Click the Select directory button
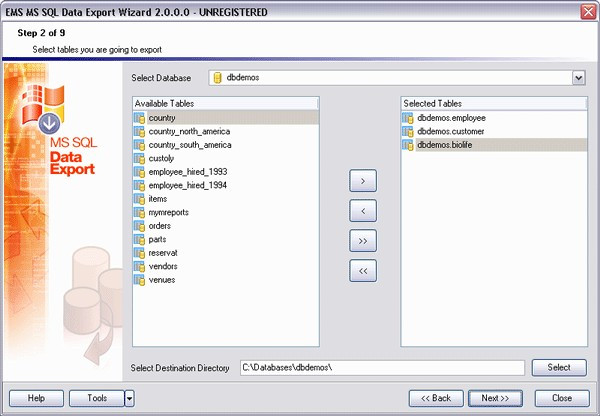Viewport: 600px width, 416px height. point(559,367)
